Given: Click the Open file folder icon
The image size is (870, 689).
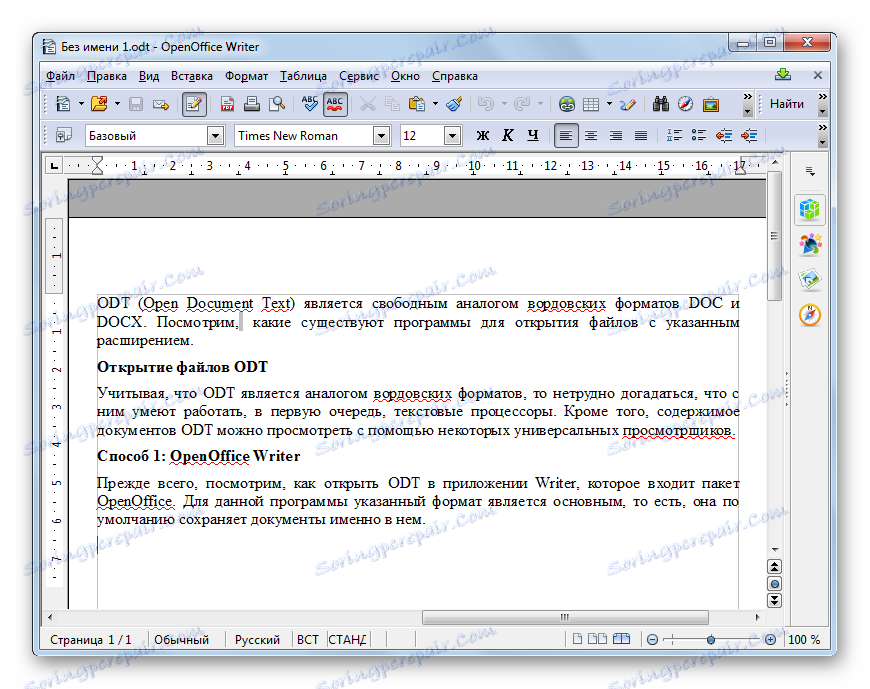Looking at the screenshot, I should point(99,104).
